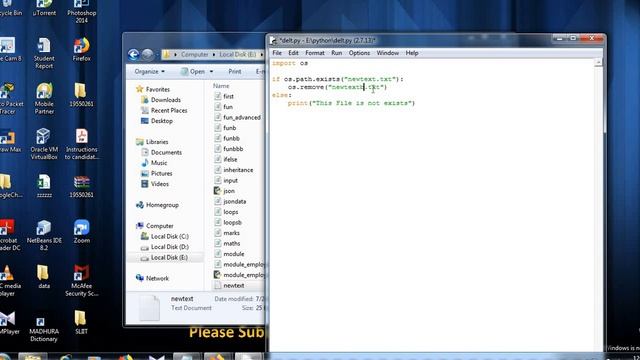Screen dimensions: 640x360
Task: Open the Edit menu in IDLE
Action: pos(293,53)
